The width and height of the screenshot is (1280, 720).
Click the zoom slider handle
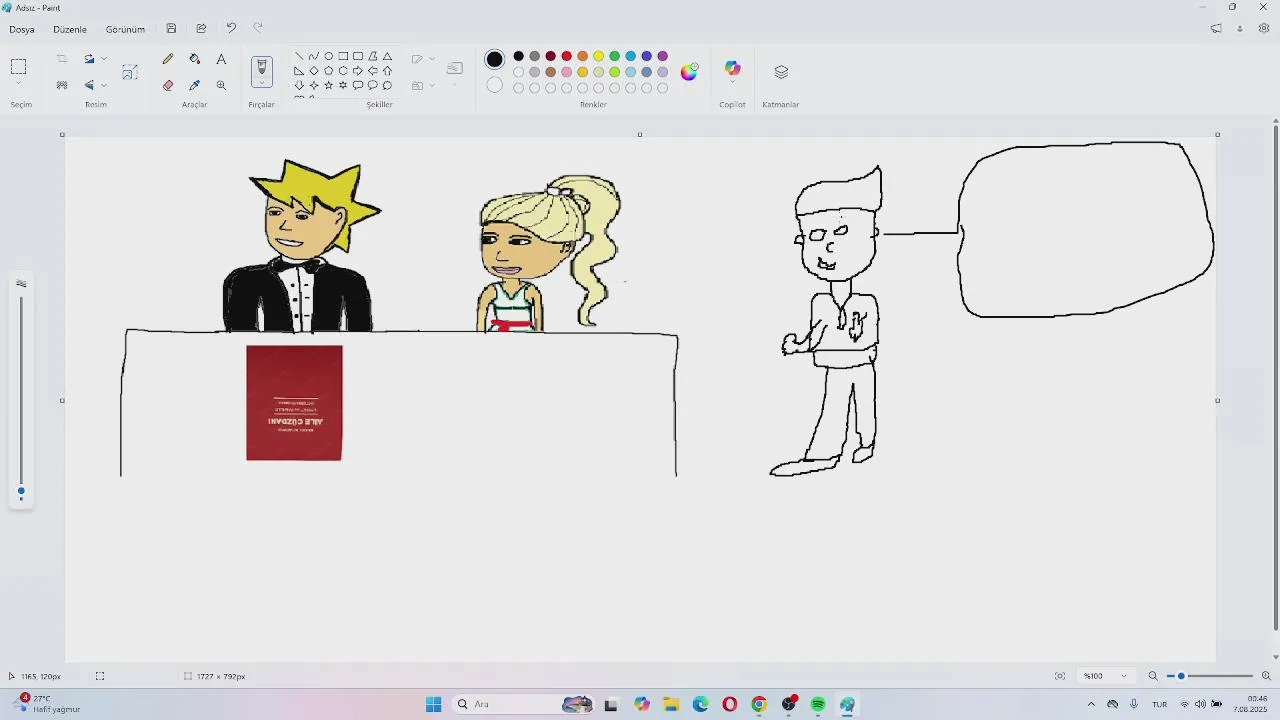click(1181, 676)
